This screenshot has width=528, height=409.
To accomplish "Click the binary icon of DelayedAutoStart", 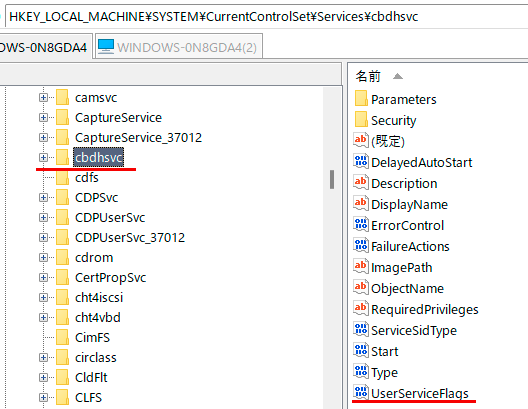I will point(361,162).
